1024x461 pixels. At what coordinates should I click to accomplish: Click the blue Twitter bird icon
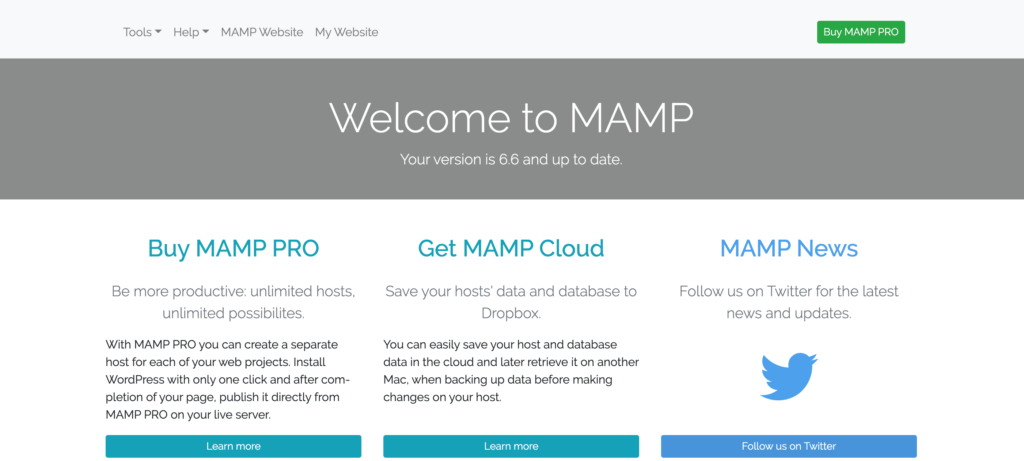[x=789, y=375]
